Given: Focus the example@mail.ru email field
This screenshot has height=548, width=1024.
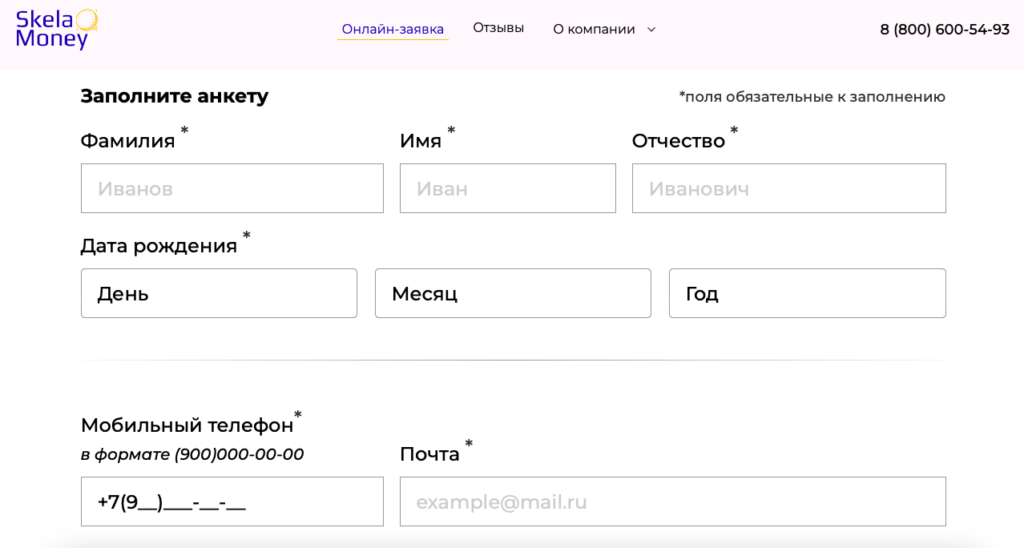Looking at the screenshot, I should tap(672, 501).
